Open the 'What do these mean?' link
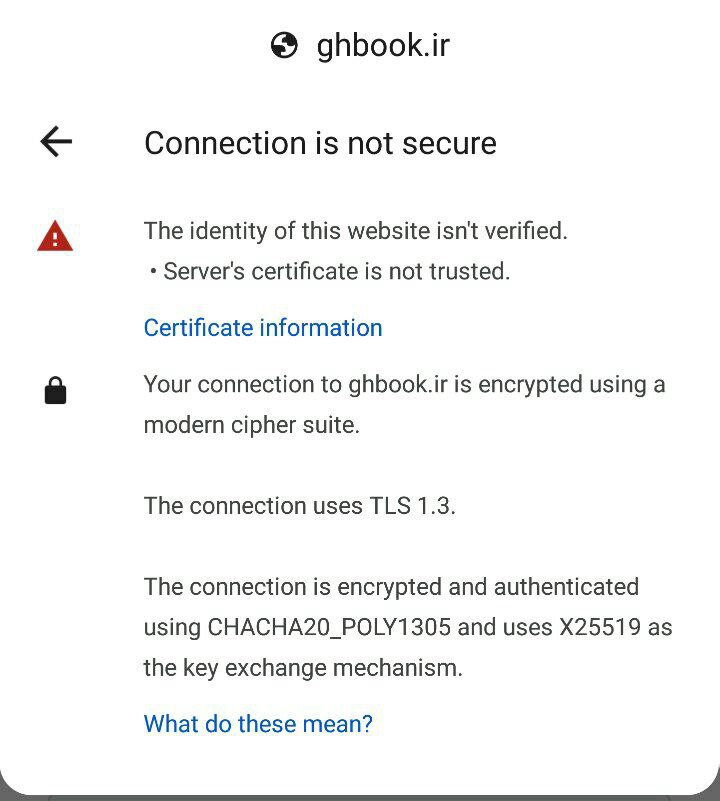This screenshot has height=801, width=720. click(x=259, y=724)
